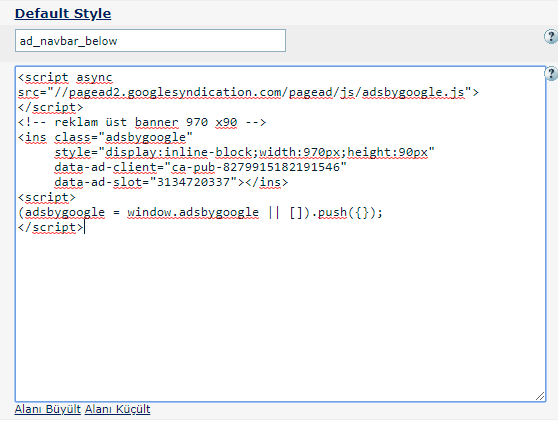This screenshot has width=558, height=424.
Task: Click the text "class="adsbygoogle""
Action: (x=123, y=137)
